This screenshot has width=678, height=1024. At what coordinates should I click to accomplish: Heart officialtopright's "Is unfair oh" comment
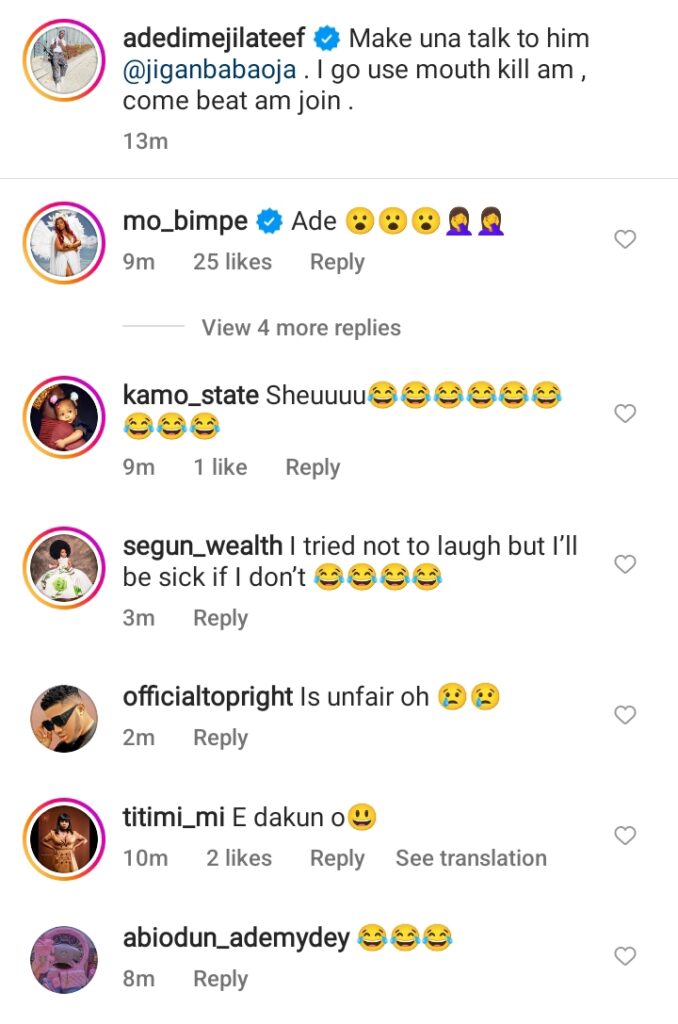tap(625, 715)
